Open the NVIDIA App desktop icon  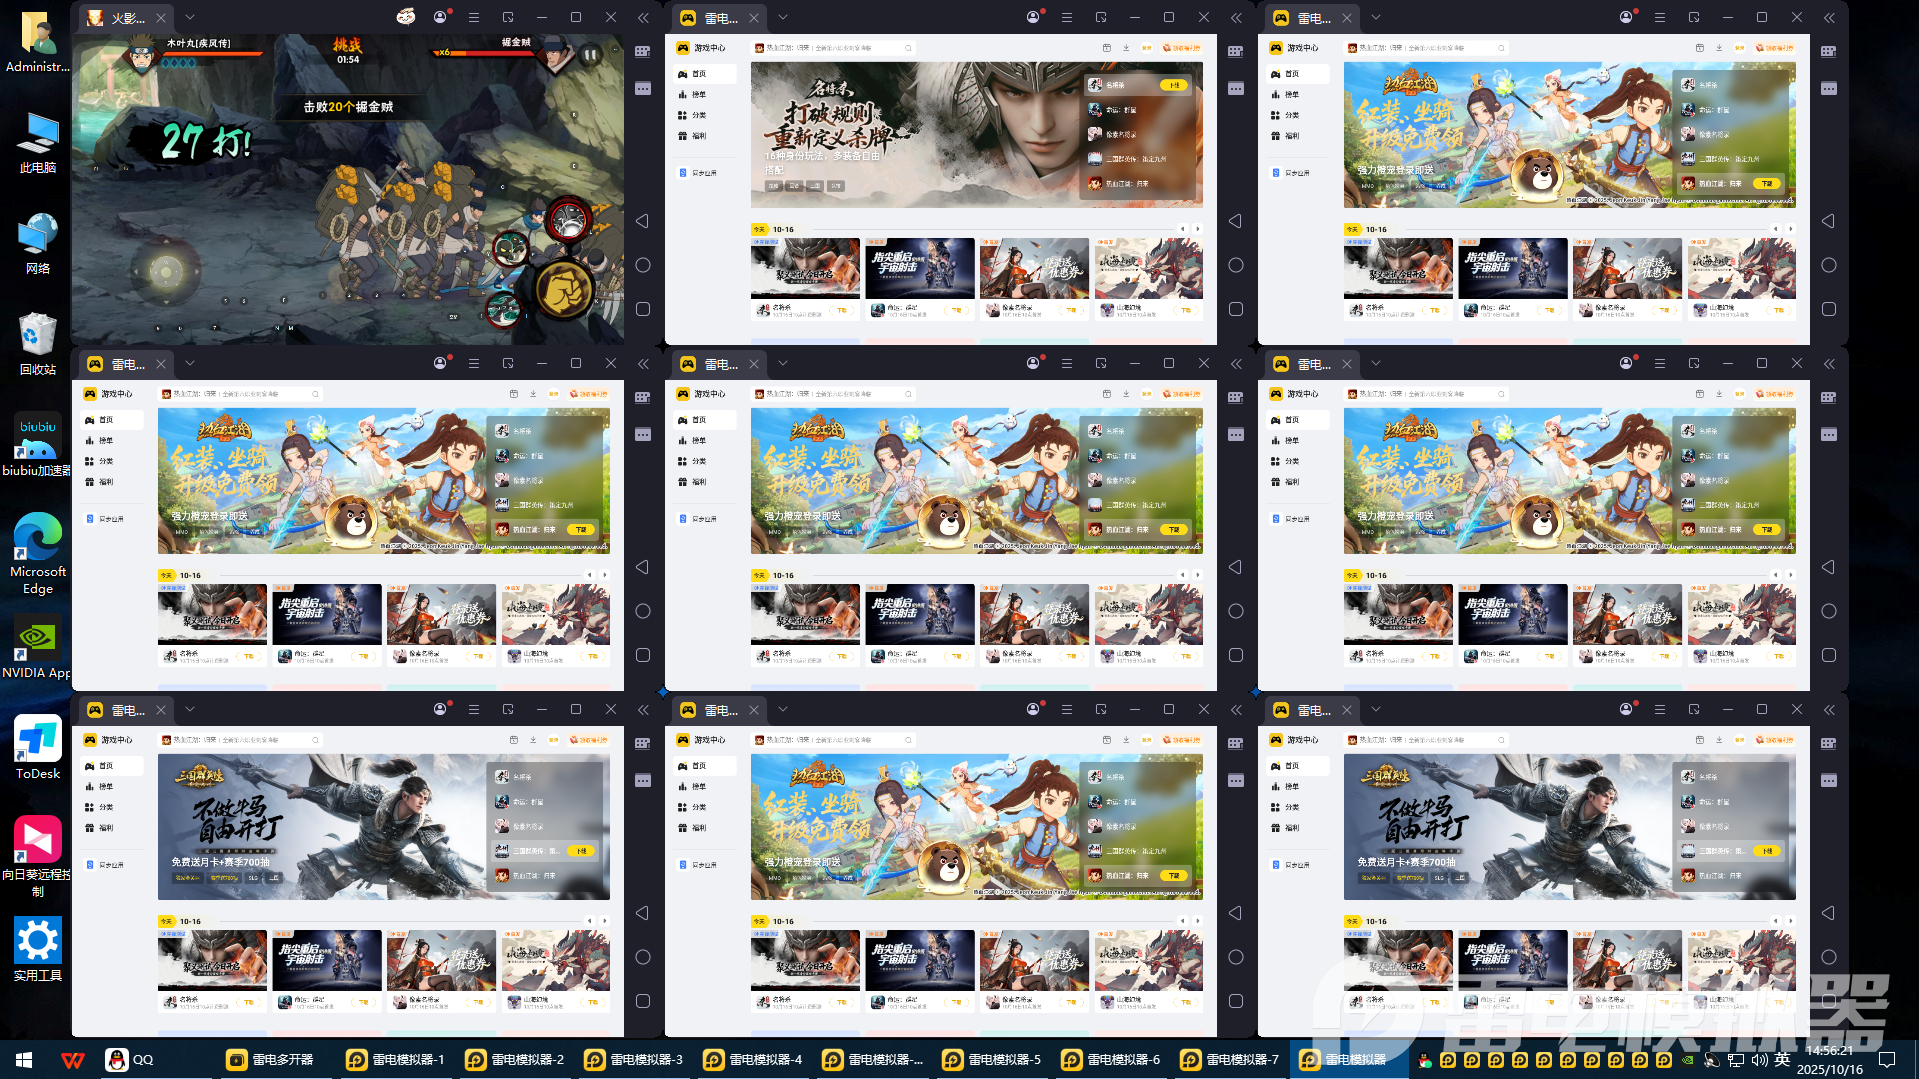(37, 648)
